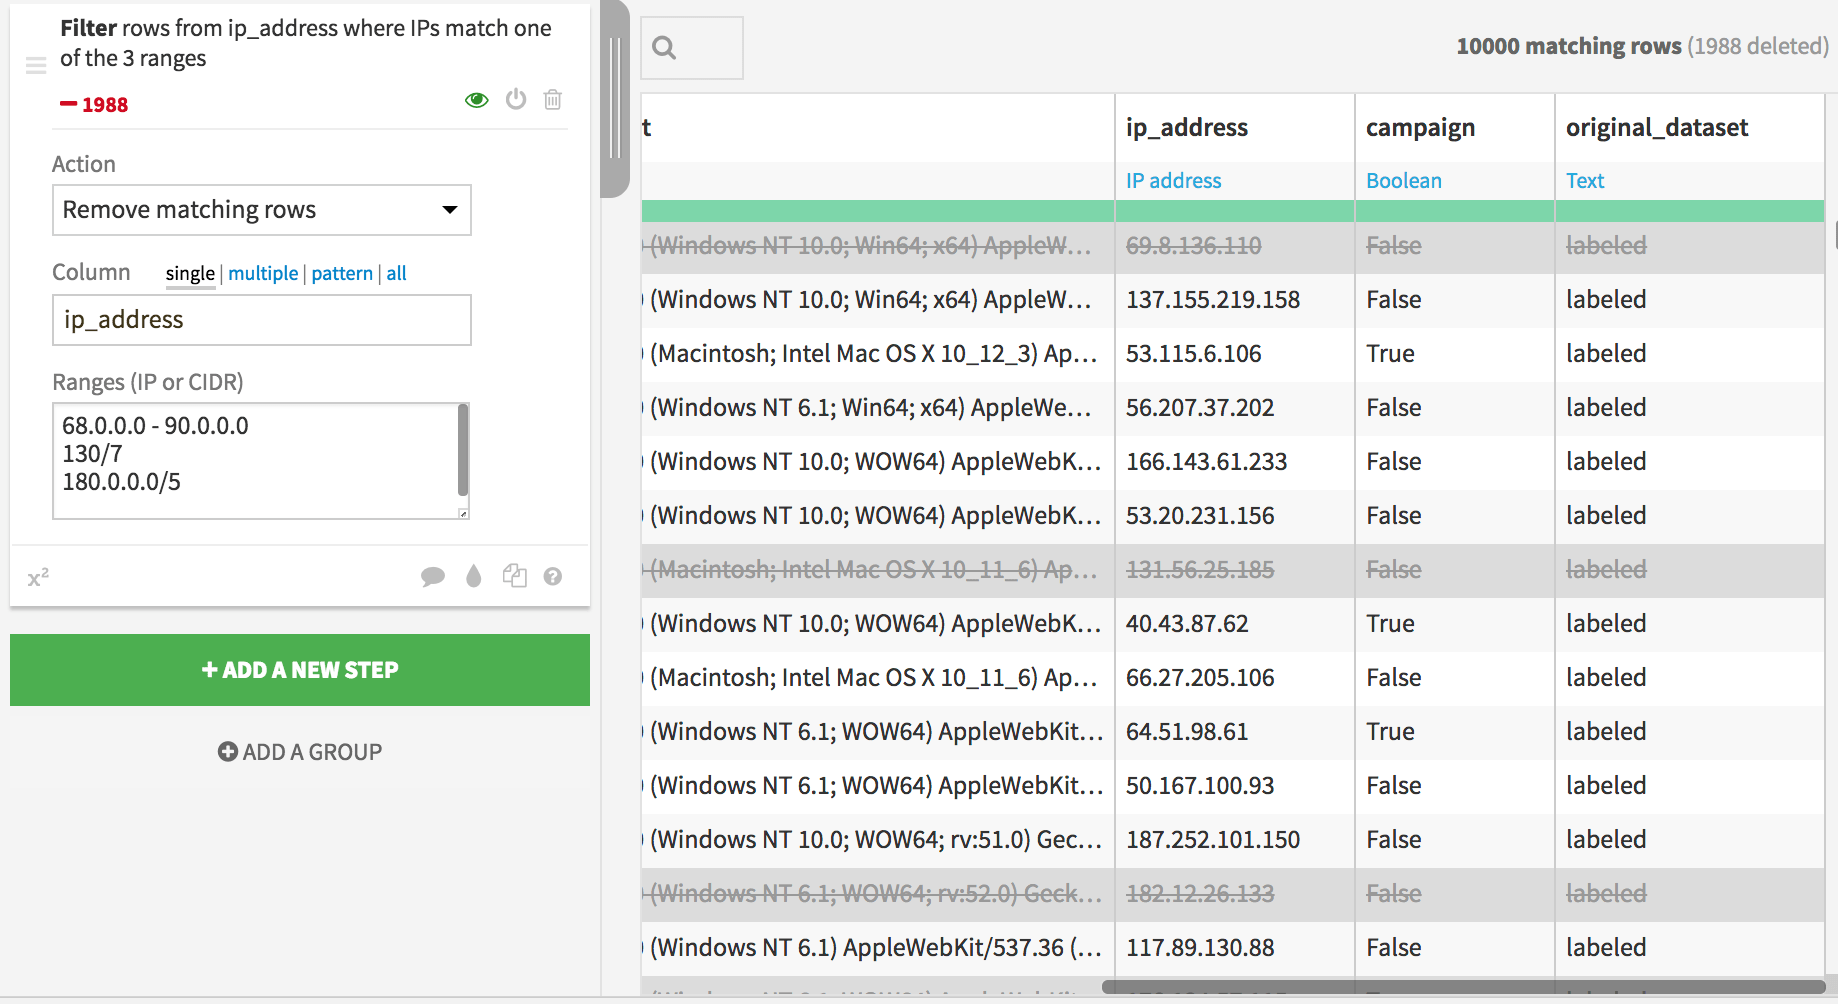Click the campaign column header

tap(1420, 128)
